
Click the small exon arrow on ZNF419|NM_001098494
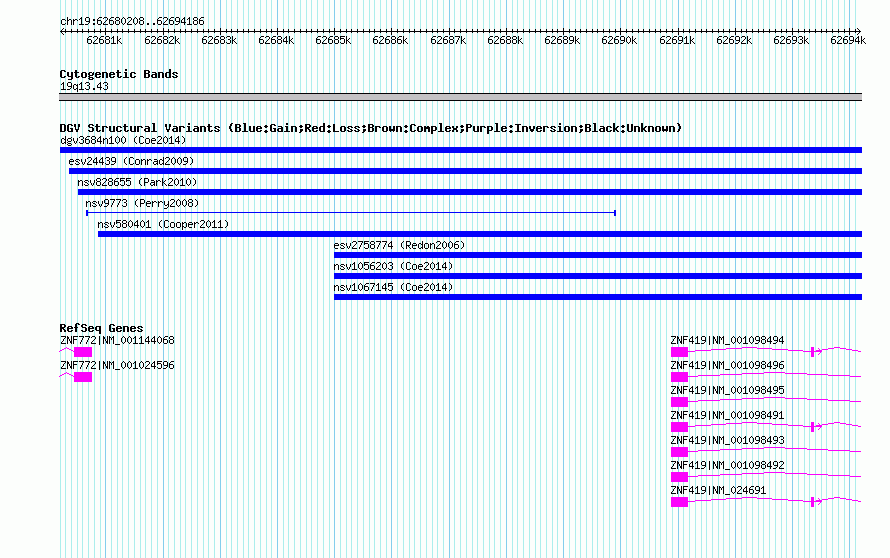pyautogui.click(x=816, y=352)
